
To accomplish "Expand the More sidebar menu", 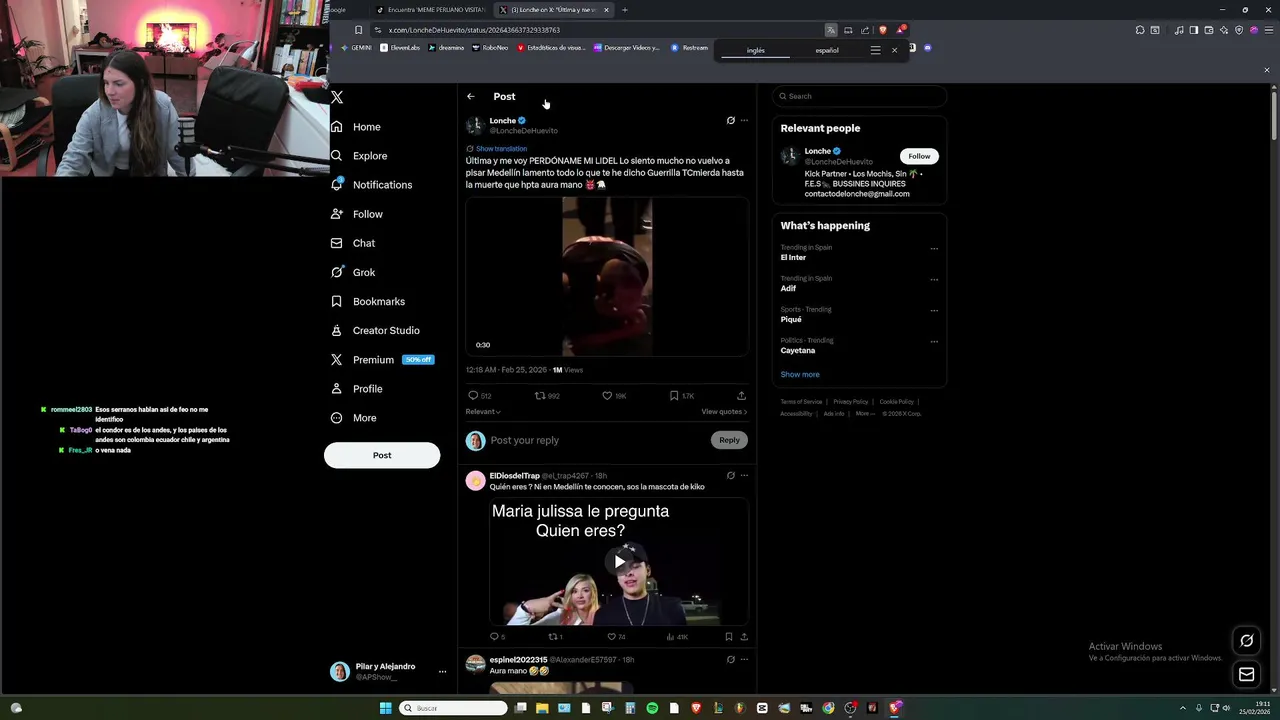I will click(354, 418).
